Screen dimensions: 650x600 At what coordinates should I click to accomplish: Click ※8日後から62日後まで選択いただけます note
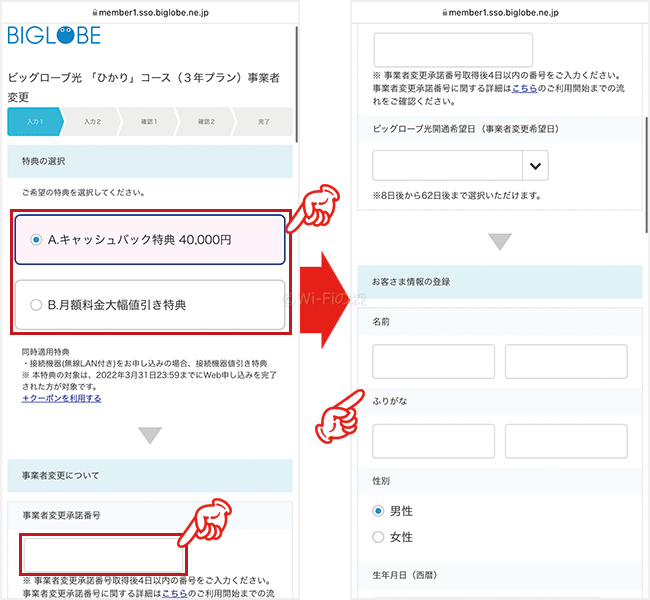(456, 195)
